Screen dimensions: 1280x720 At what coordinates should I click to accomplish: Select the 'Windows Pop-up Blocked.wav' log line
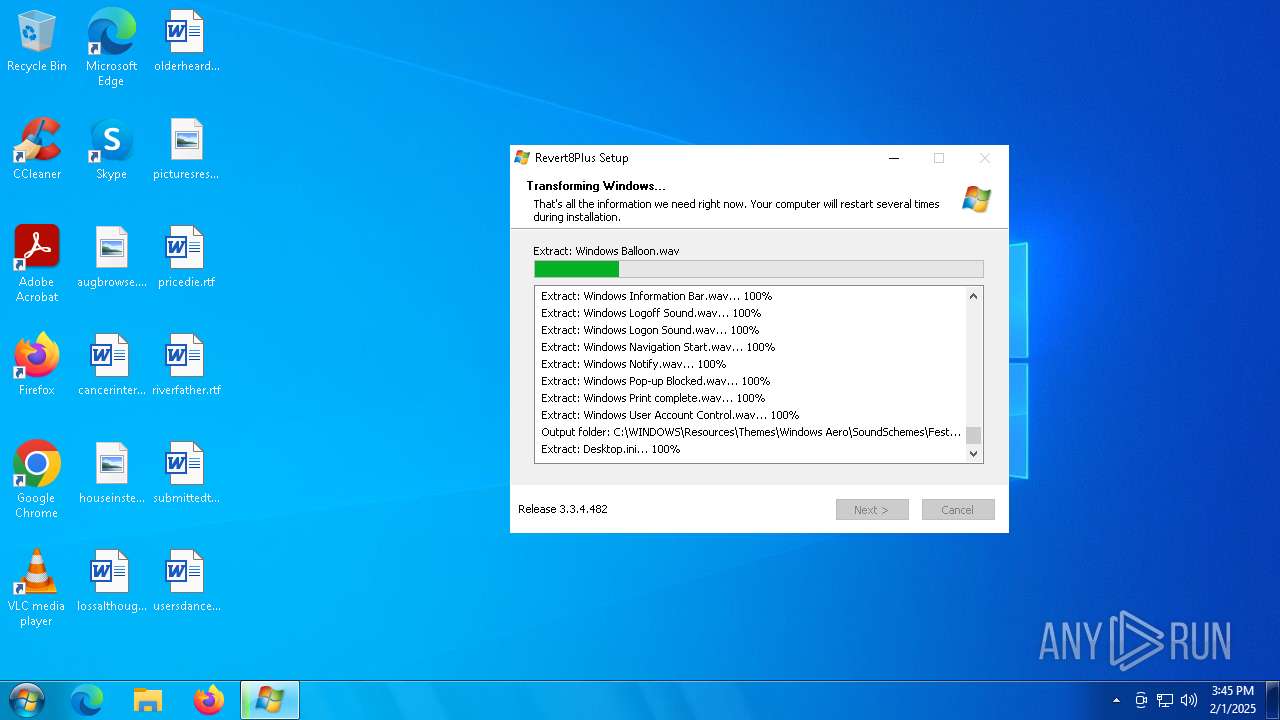tap(655, 381)
